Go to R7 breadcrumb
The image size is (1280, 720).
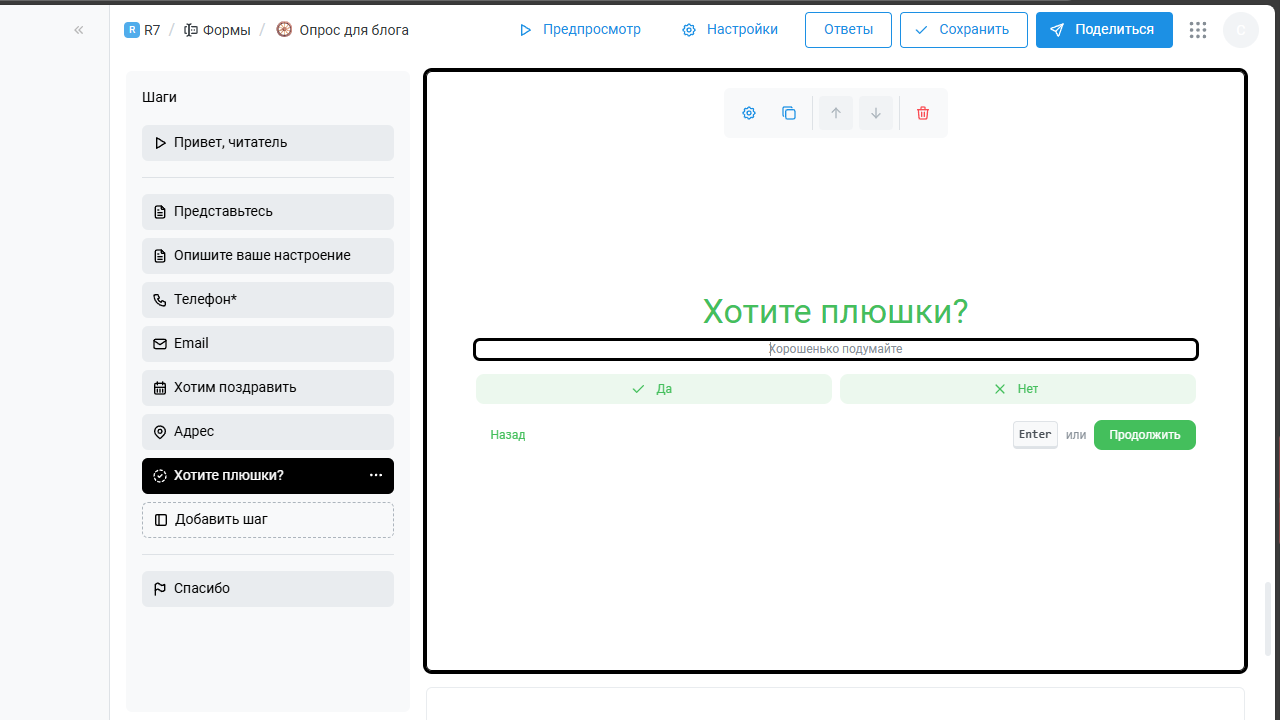[152, 30]
